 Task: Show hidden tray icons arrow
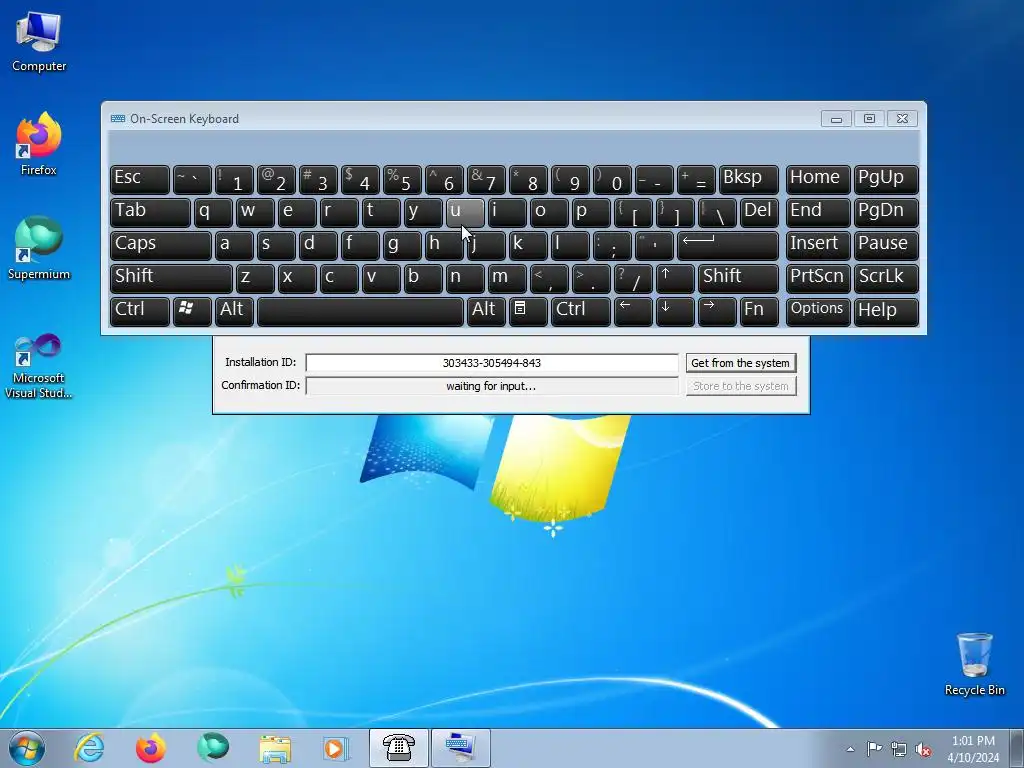coord(850,749)
